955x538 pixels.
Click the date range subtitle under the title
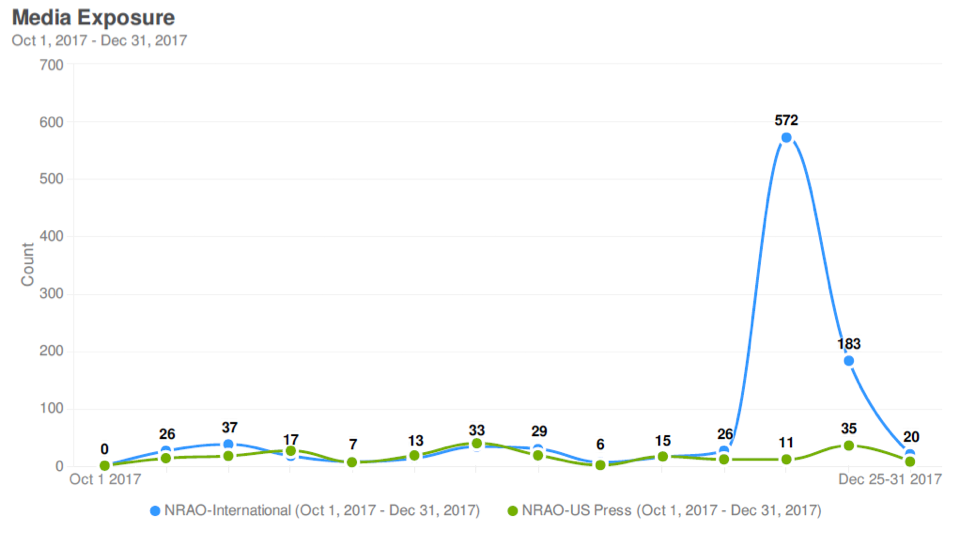[99, 41]
